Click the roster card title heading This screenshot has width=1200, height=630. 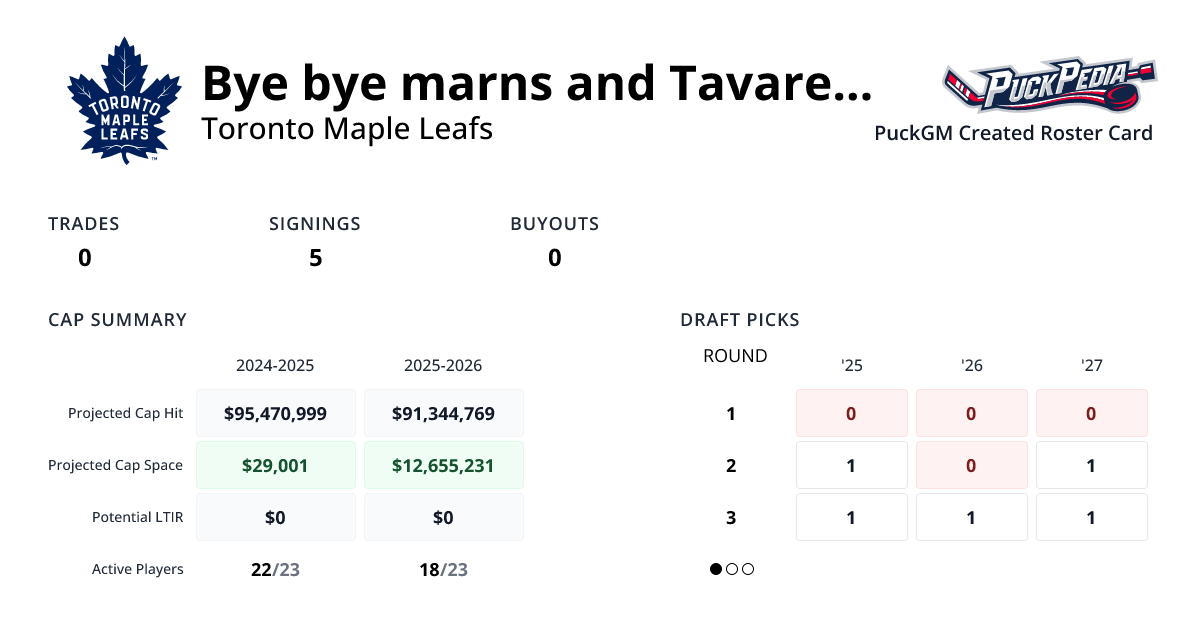coord(536,83)
